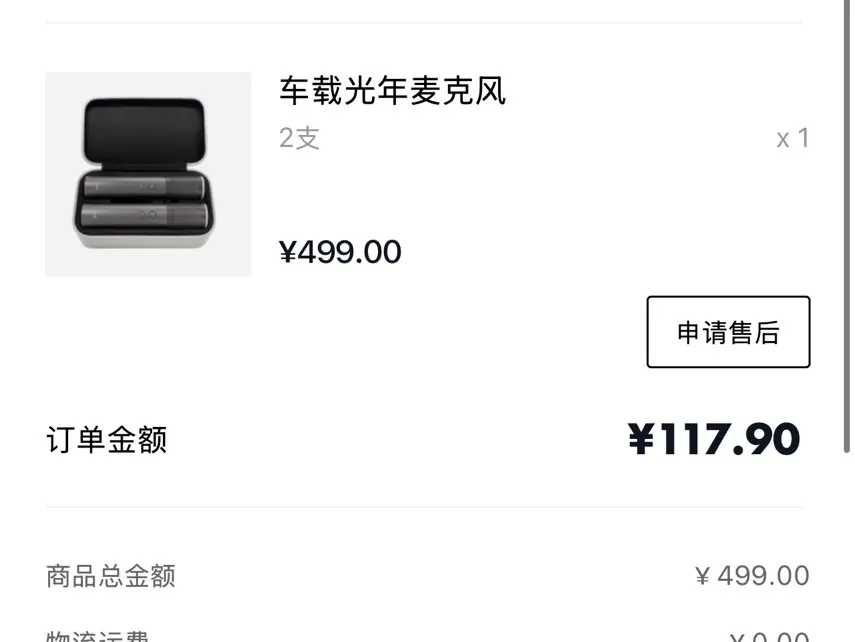The width and height of the screenshot is (855, 642).
Task: Click the scrollbar track below the thumb
Action: pos(847,547)
